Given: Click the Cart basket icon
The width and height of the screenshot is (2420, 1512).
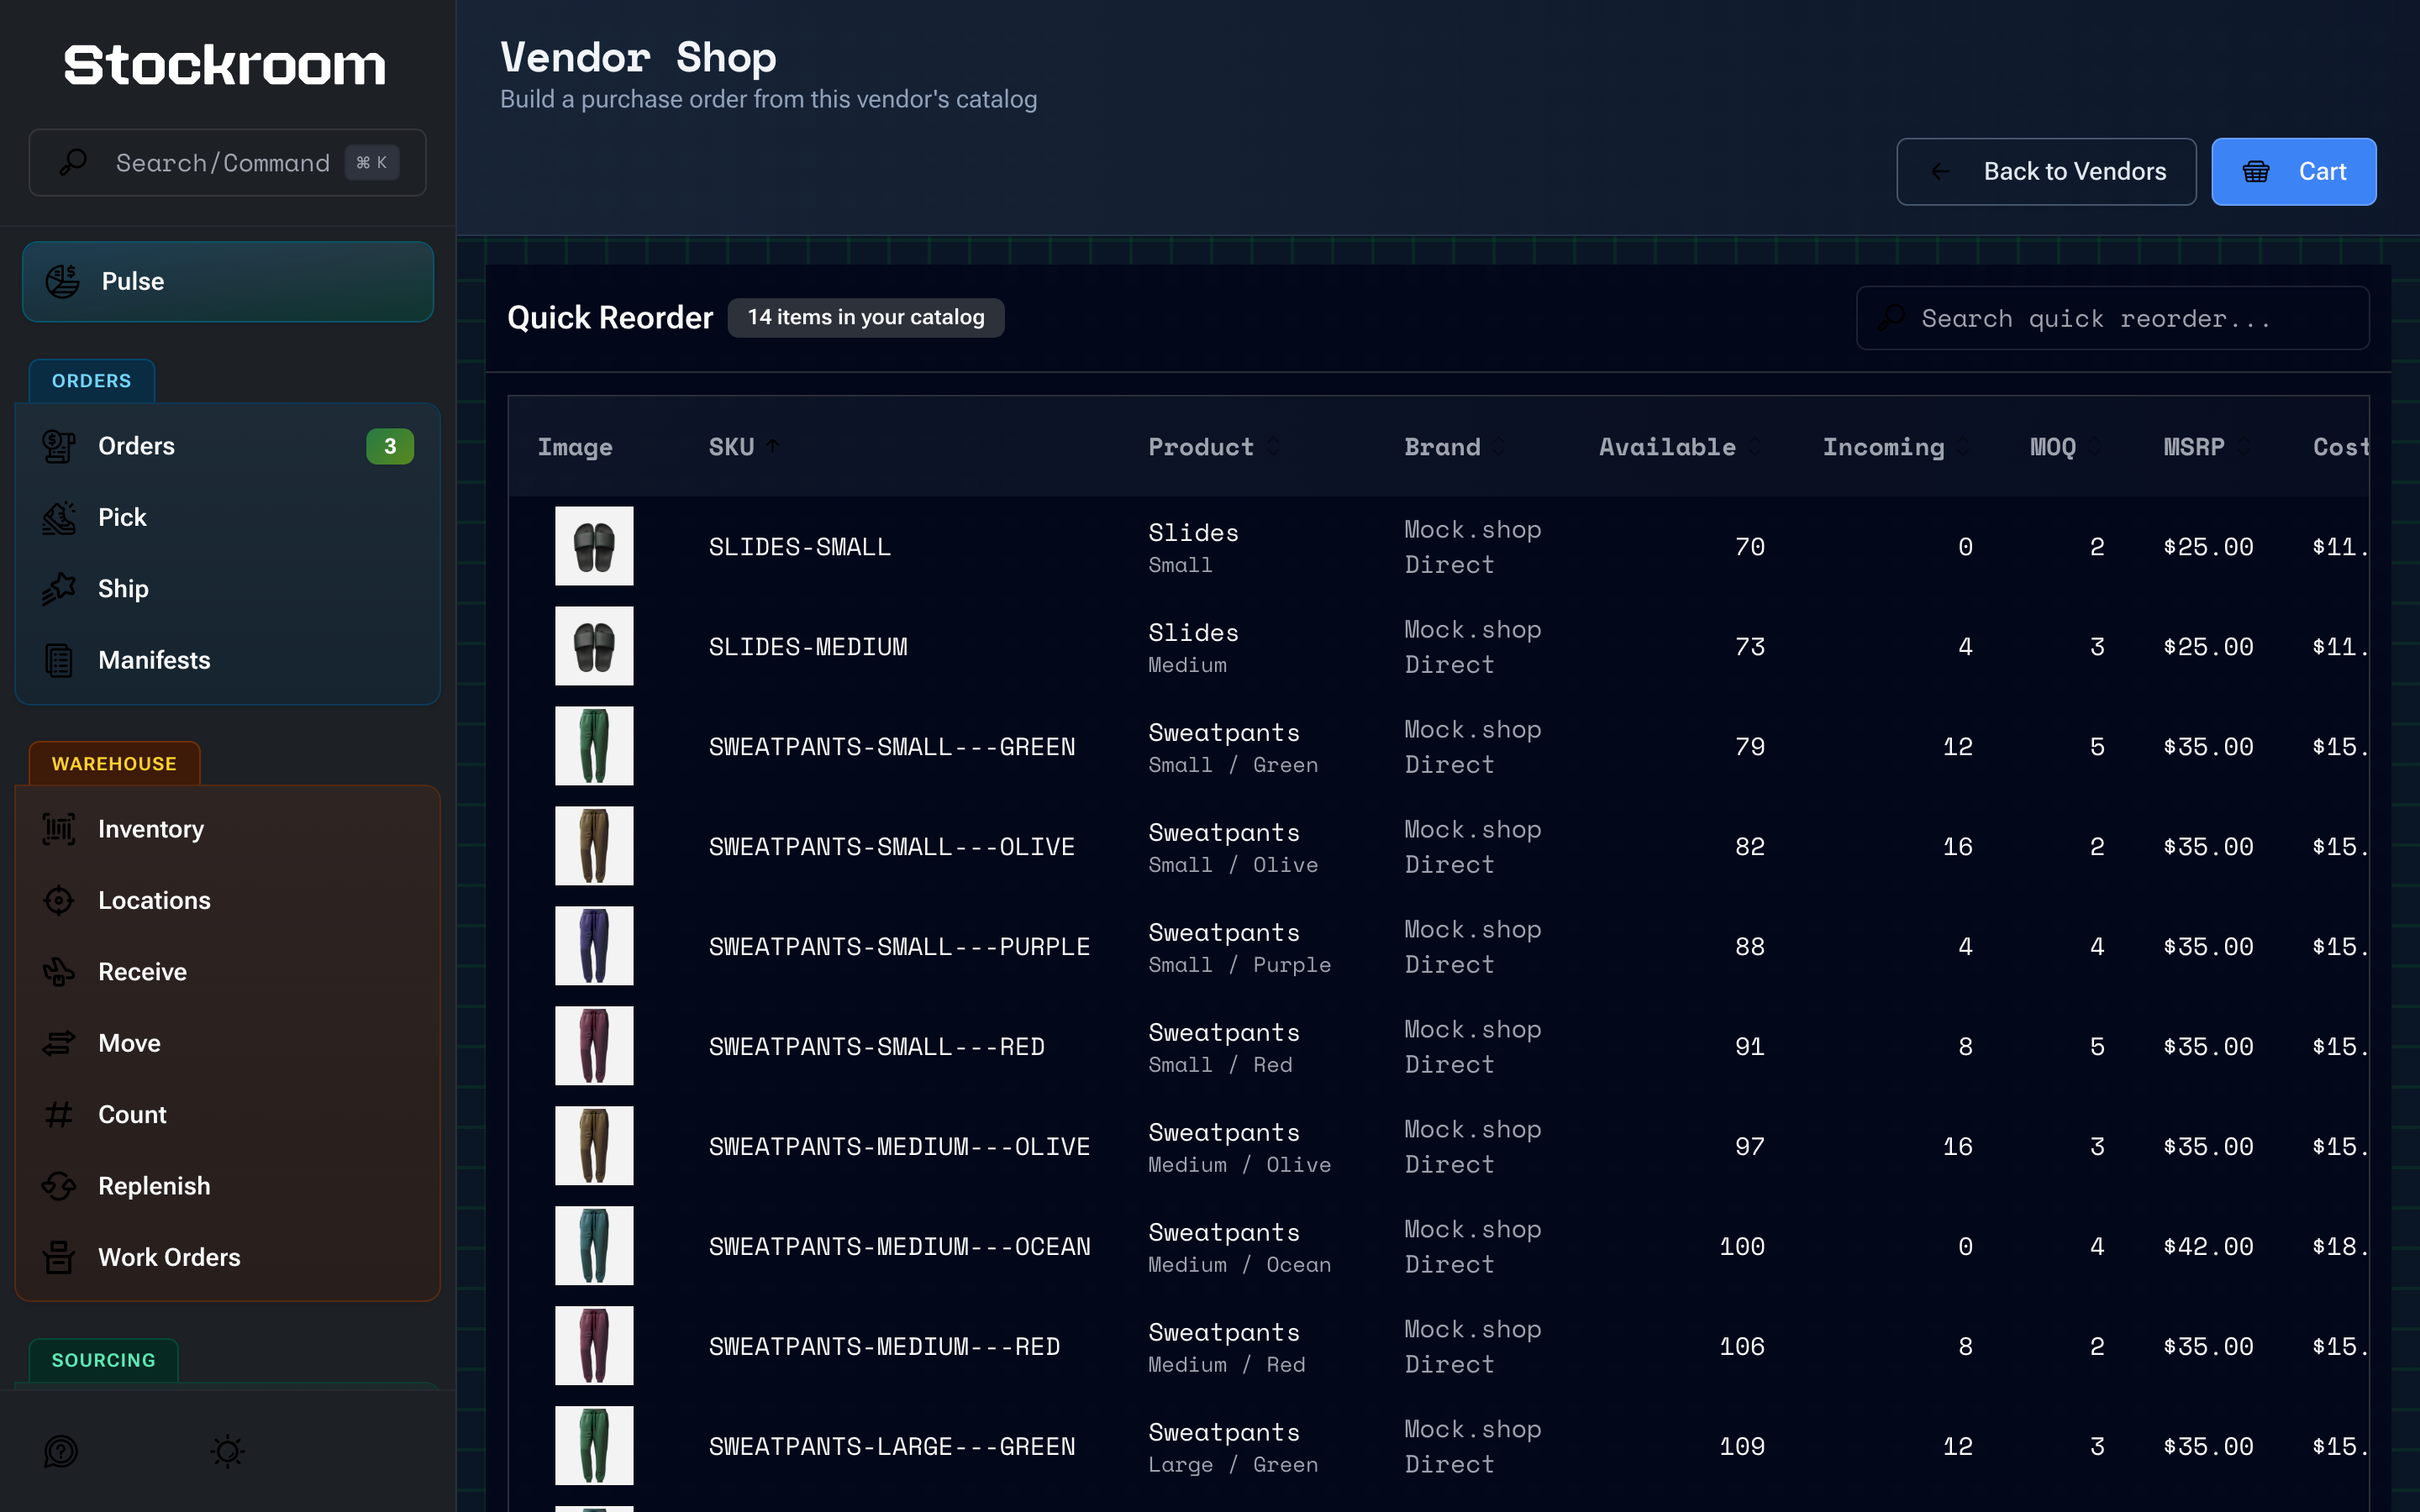Looking at the screenshot, I should (2256, 172).
